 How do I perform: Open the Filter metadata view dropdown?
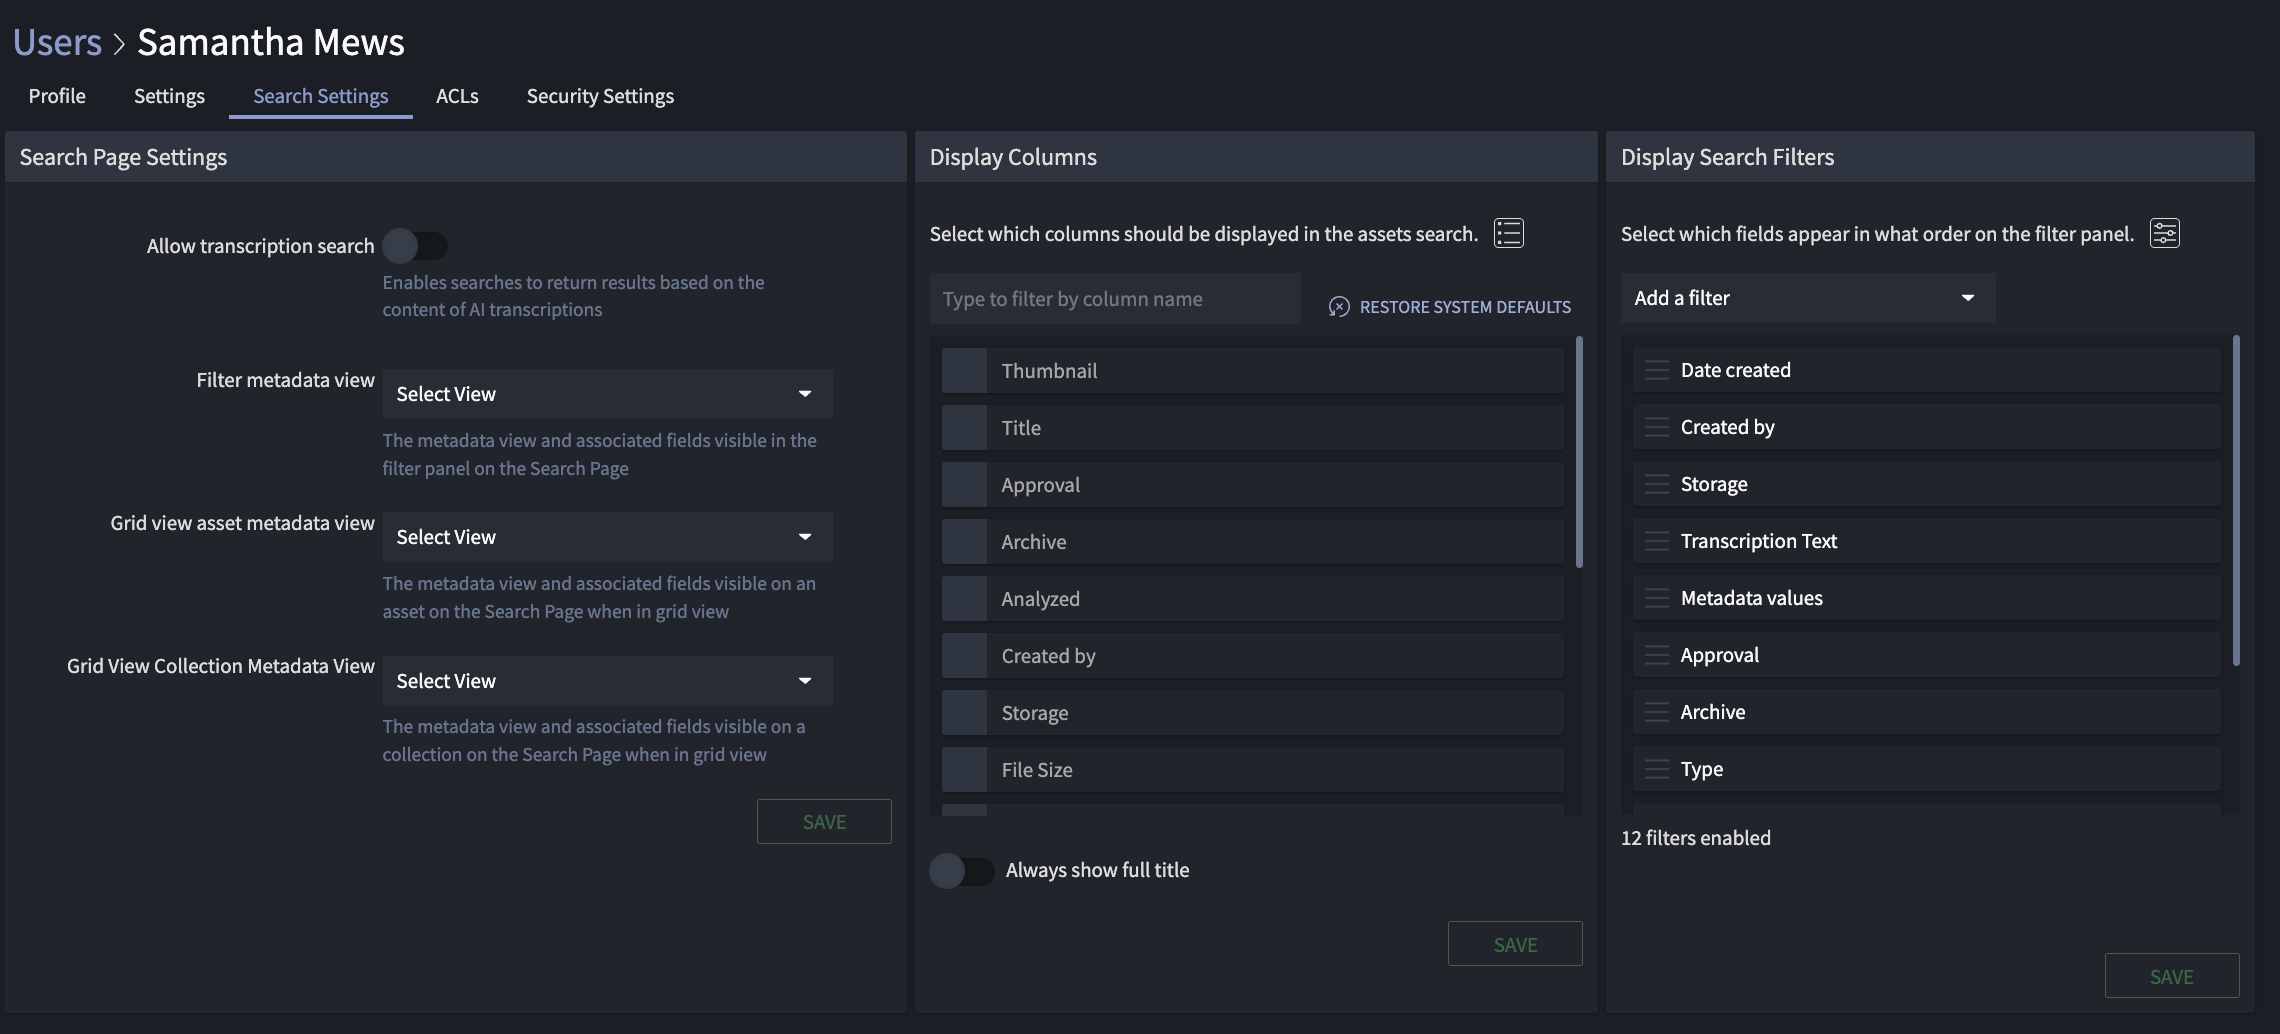[607, 394]
